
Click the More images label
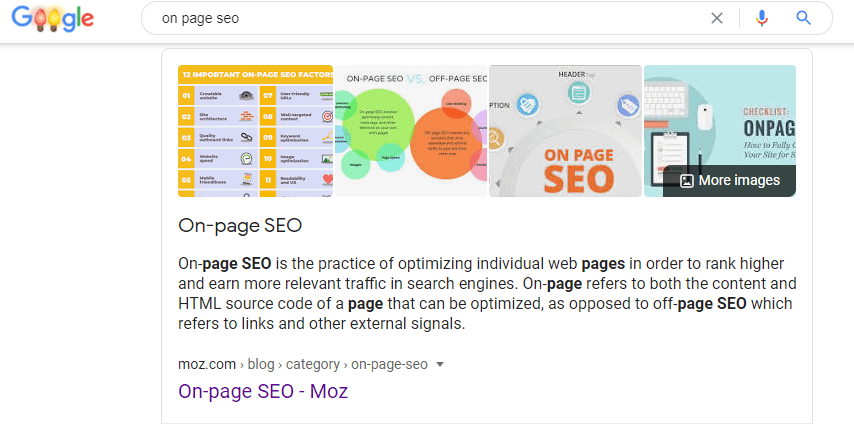click(739, 181)
